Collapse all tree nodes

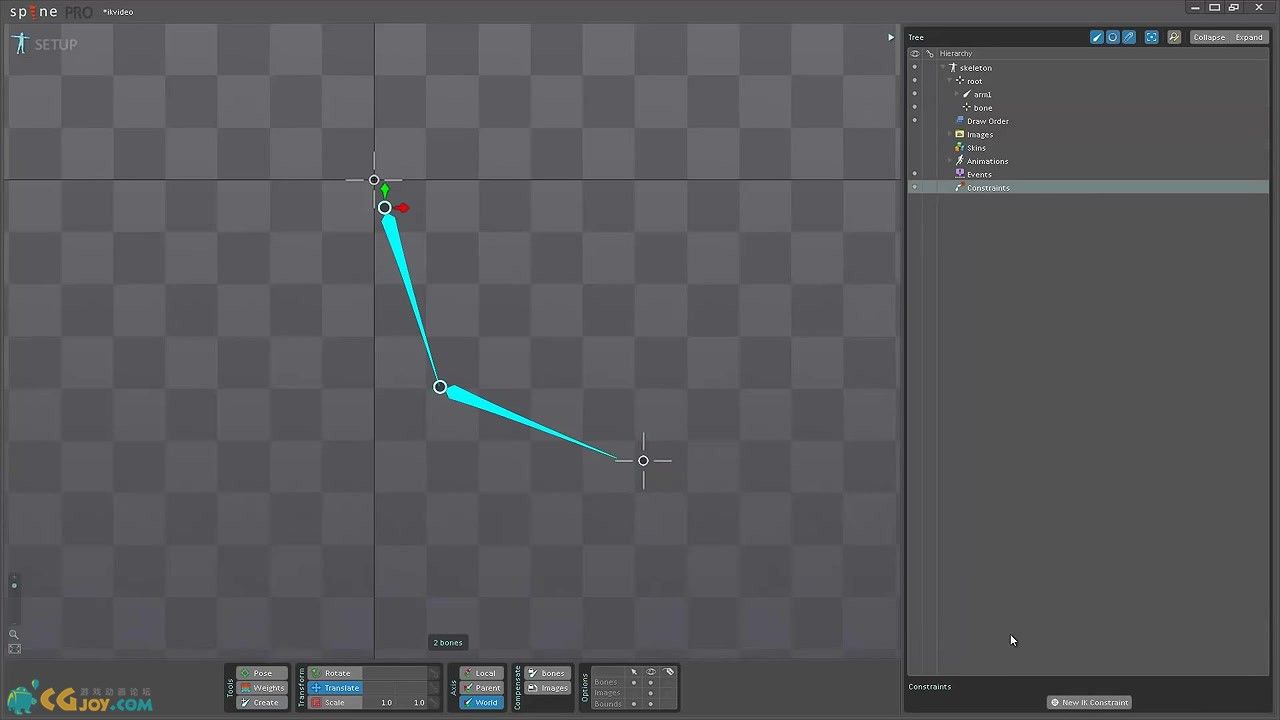[1209, 37]
